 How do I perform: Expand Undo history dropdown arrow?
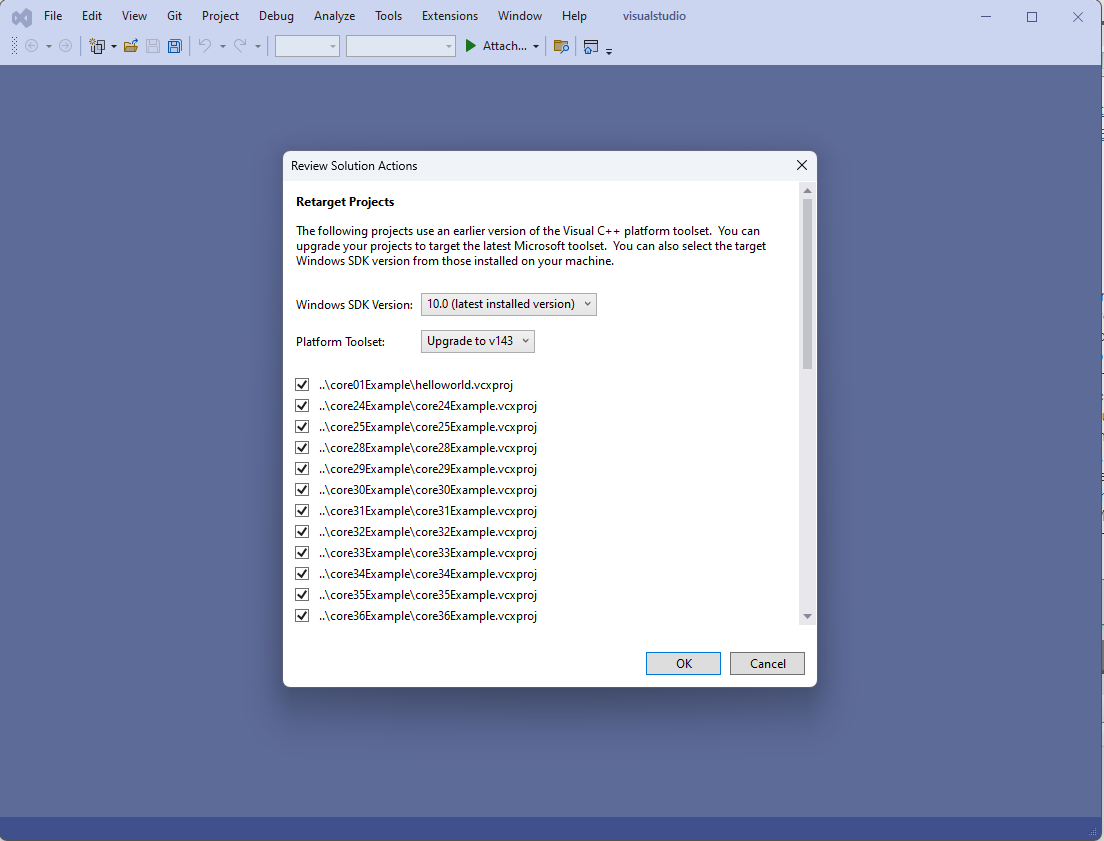tap(222, 46)
